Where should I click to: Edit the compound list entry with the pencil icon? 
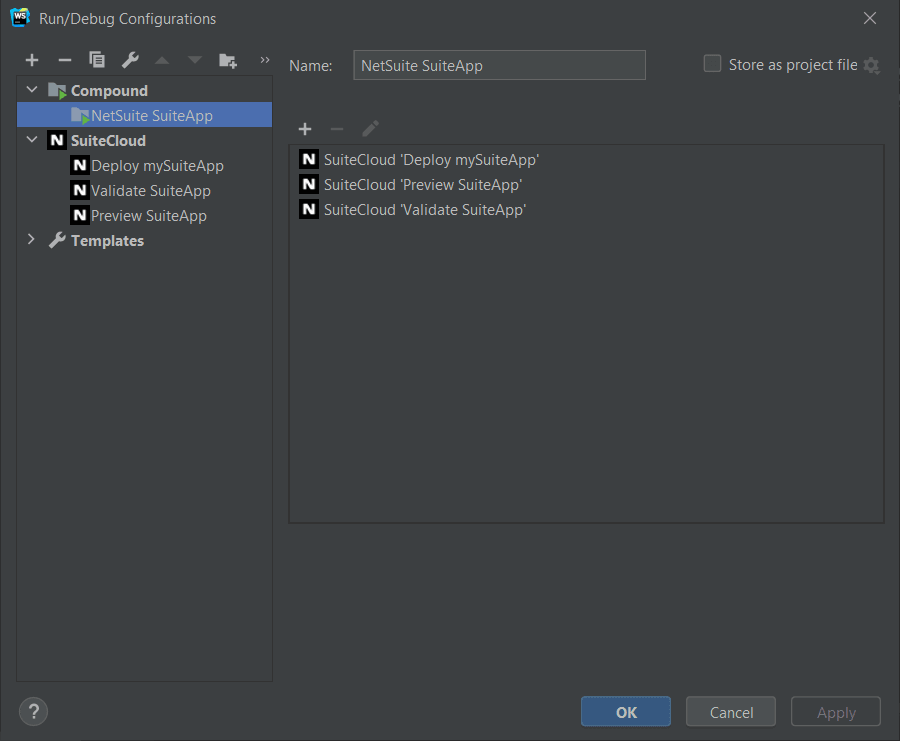[x=370, y=129]
